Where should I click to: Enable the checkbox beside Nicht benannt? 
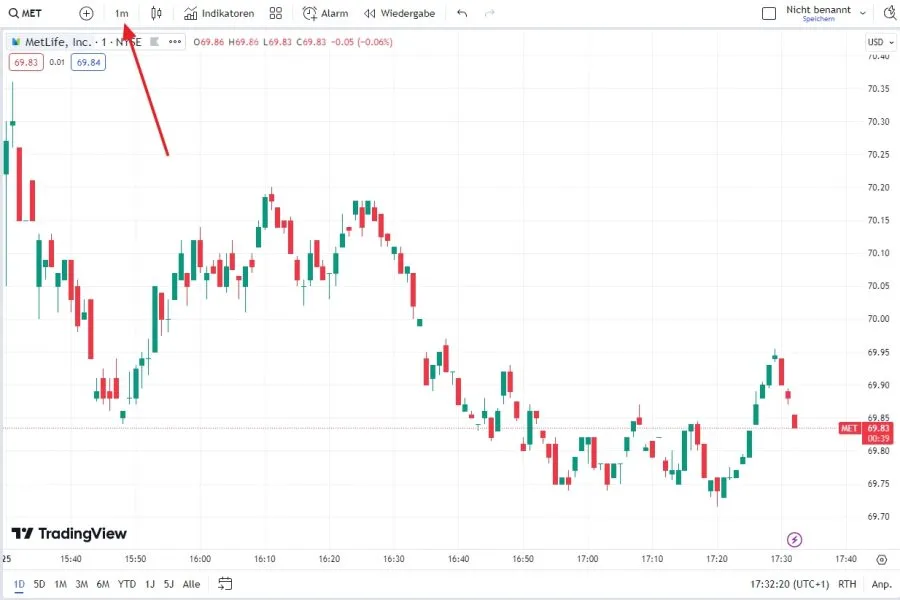[768, 13]
